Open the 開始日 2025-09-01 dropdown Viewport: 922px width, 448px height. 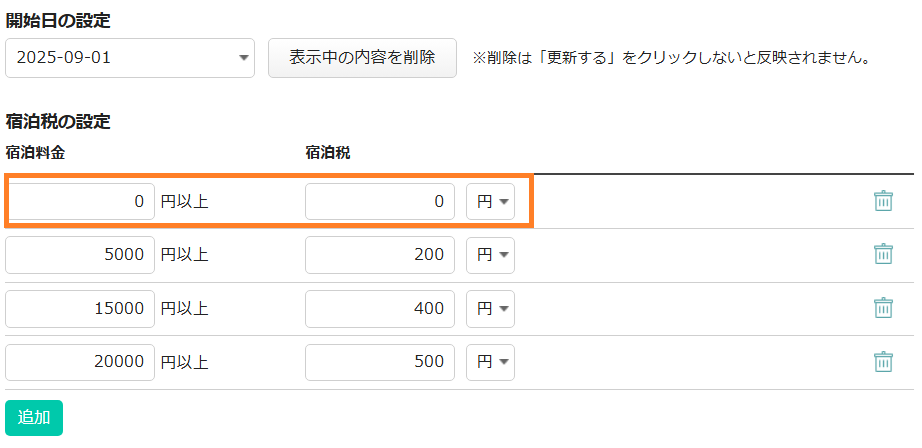[130, 58]
